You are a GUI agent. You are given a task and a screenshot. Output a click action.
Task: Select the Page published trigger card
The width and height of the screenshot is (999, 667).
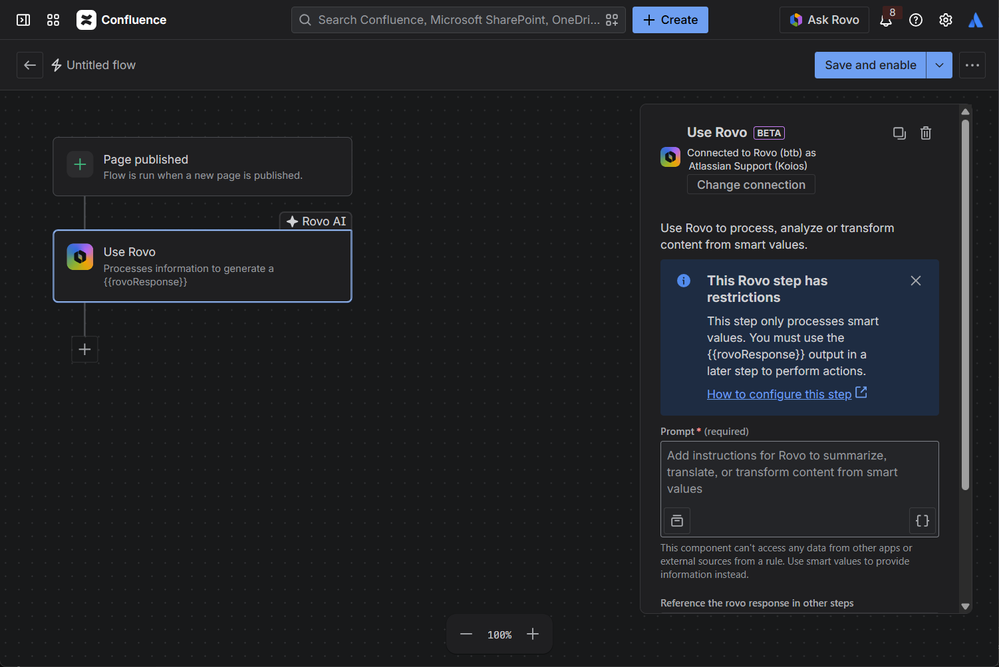click(203, 166)
